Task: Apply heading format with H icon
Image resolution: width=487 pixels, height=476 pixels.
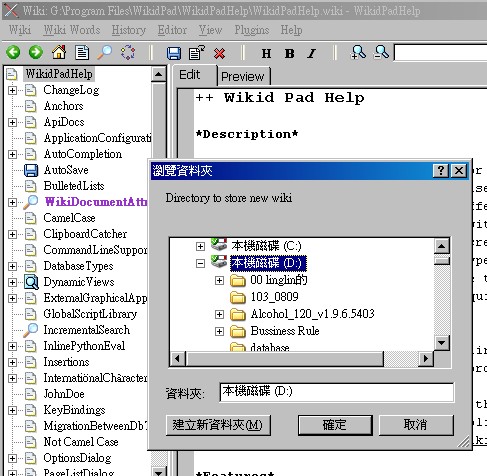Action: (x=266, y=53)
